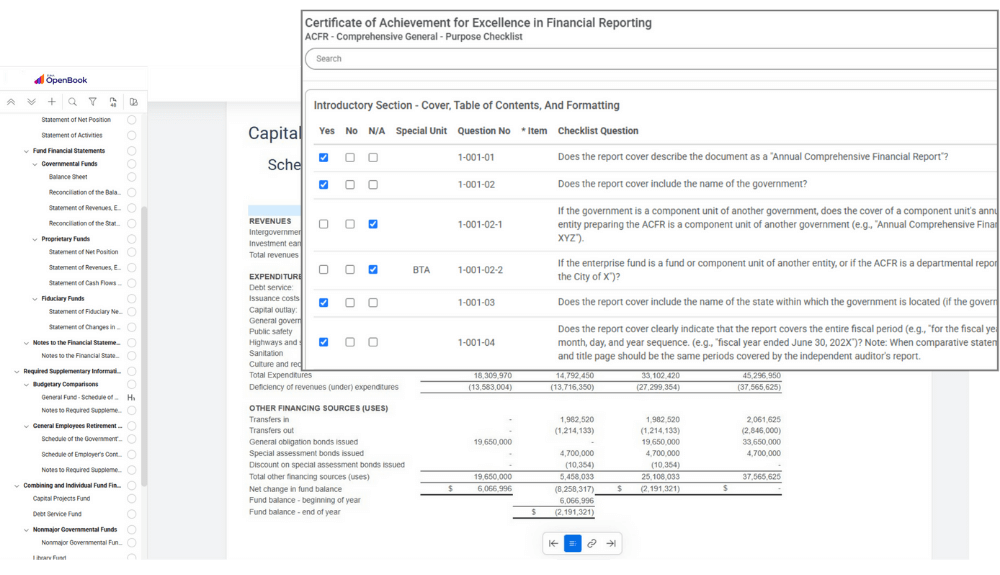
Task: Open Statement of Net Position under Proprietary Funds
Action: click(x=84, y=252)
